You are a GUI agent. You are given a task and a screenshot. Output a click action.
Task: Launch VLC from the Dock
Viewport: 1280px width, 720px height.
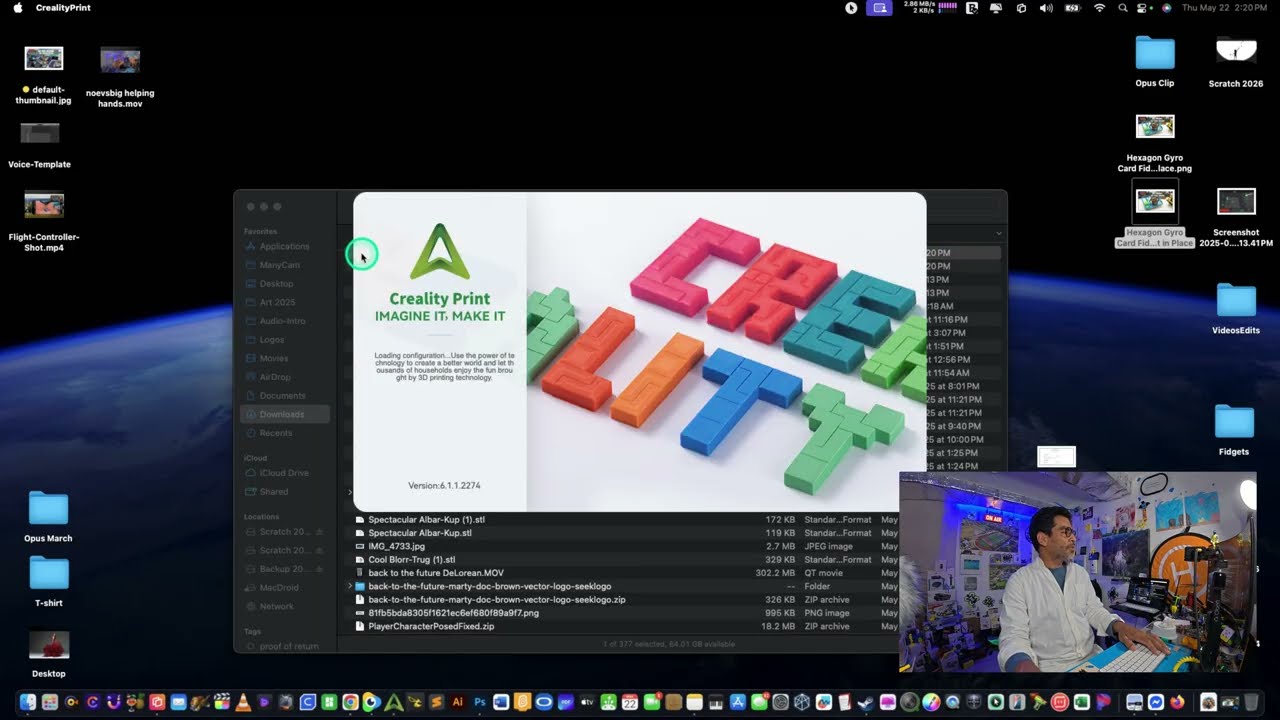click(x=243, y=702)
